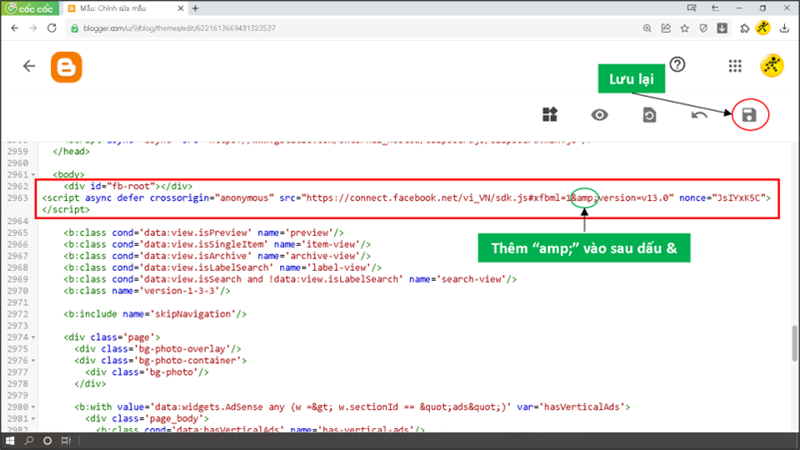
Task: Collapse the fold arrow at line 2981
Action: tap(33, 419)
